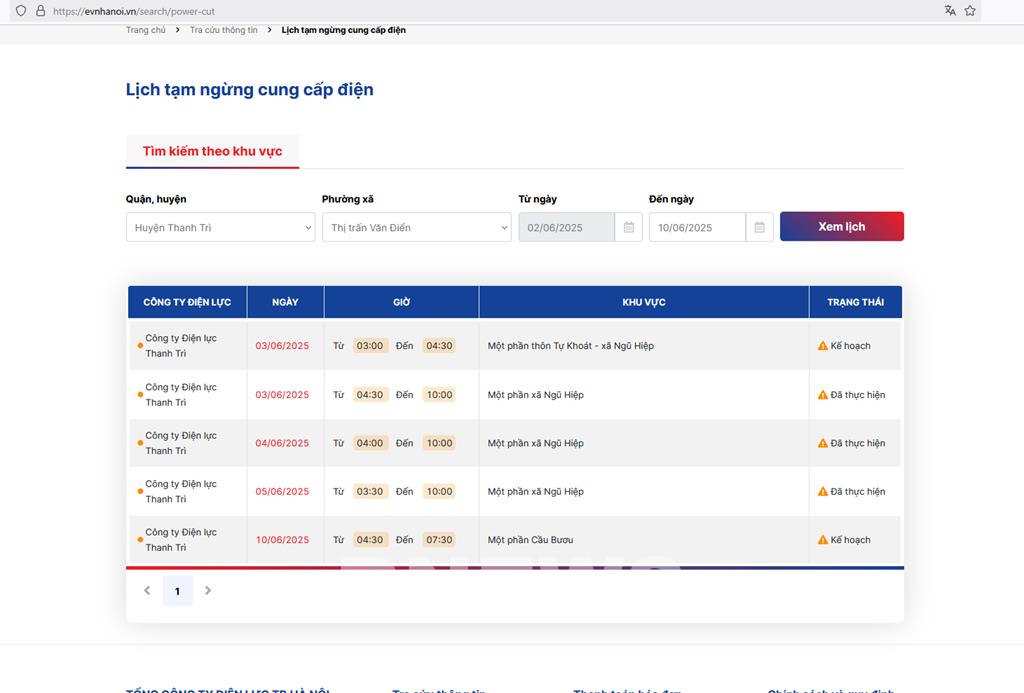Click warning icon in the 10/06/2025 row
This screenshot has width=1024, height=693.
[x=822, y=540]
